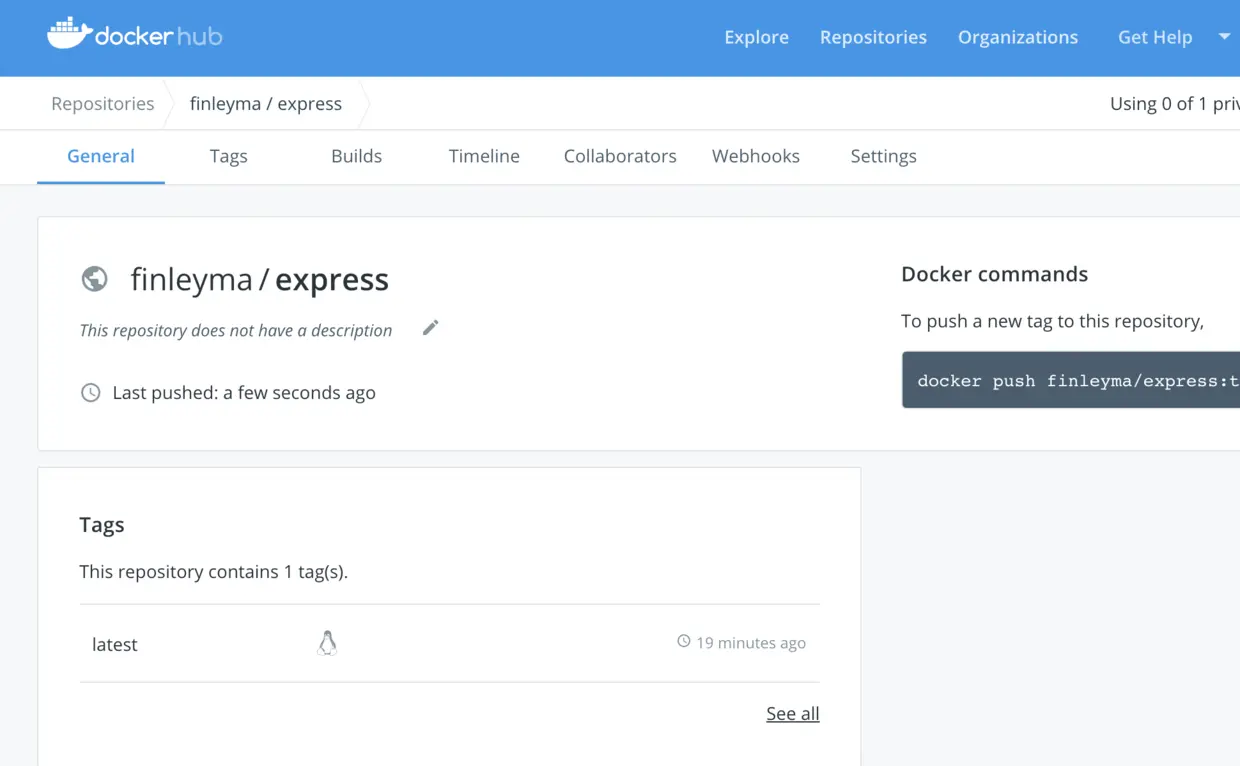Select the Webhooks tab
1240x766 pixels.
tap(756, 156)
